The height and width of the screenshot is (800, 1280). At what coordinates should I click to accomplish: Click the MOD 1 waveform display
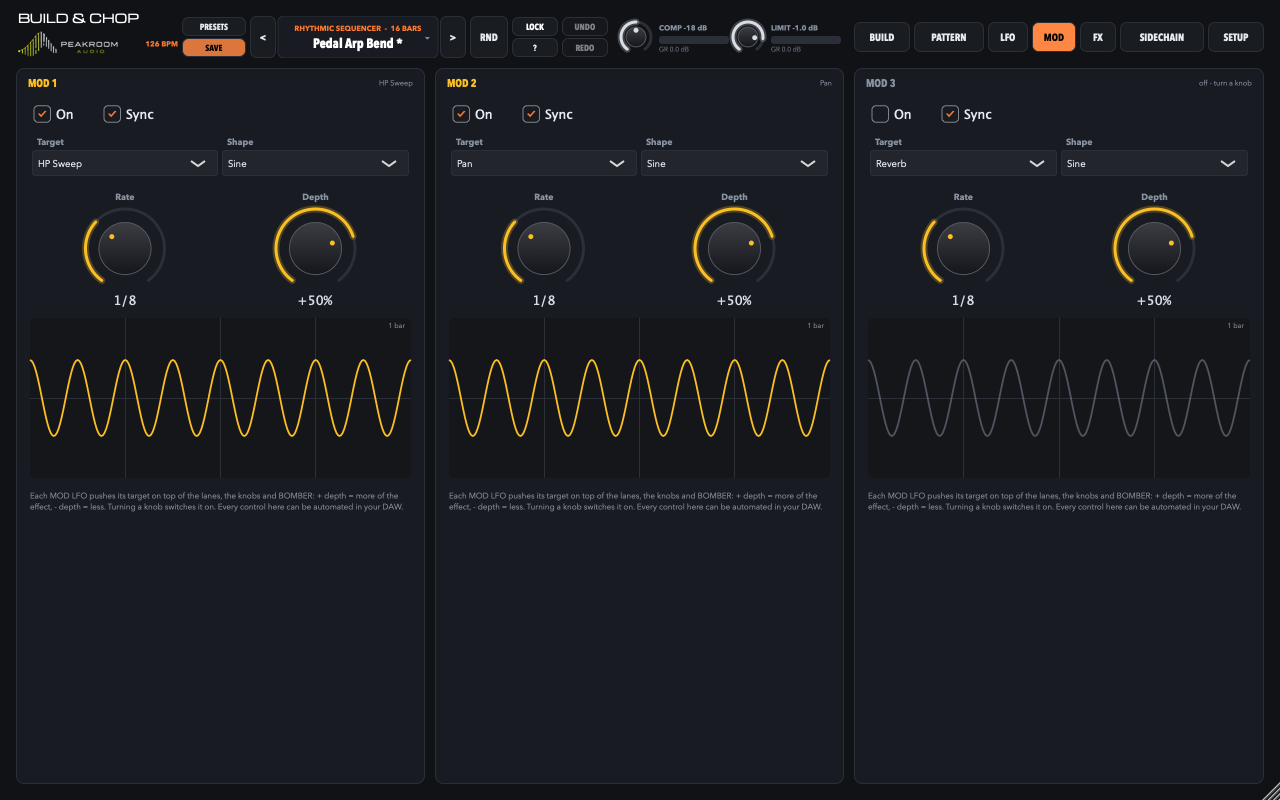click(220, 398)
